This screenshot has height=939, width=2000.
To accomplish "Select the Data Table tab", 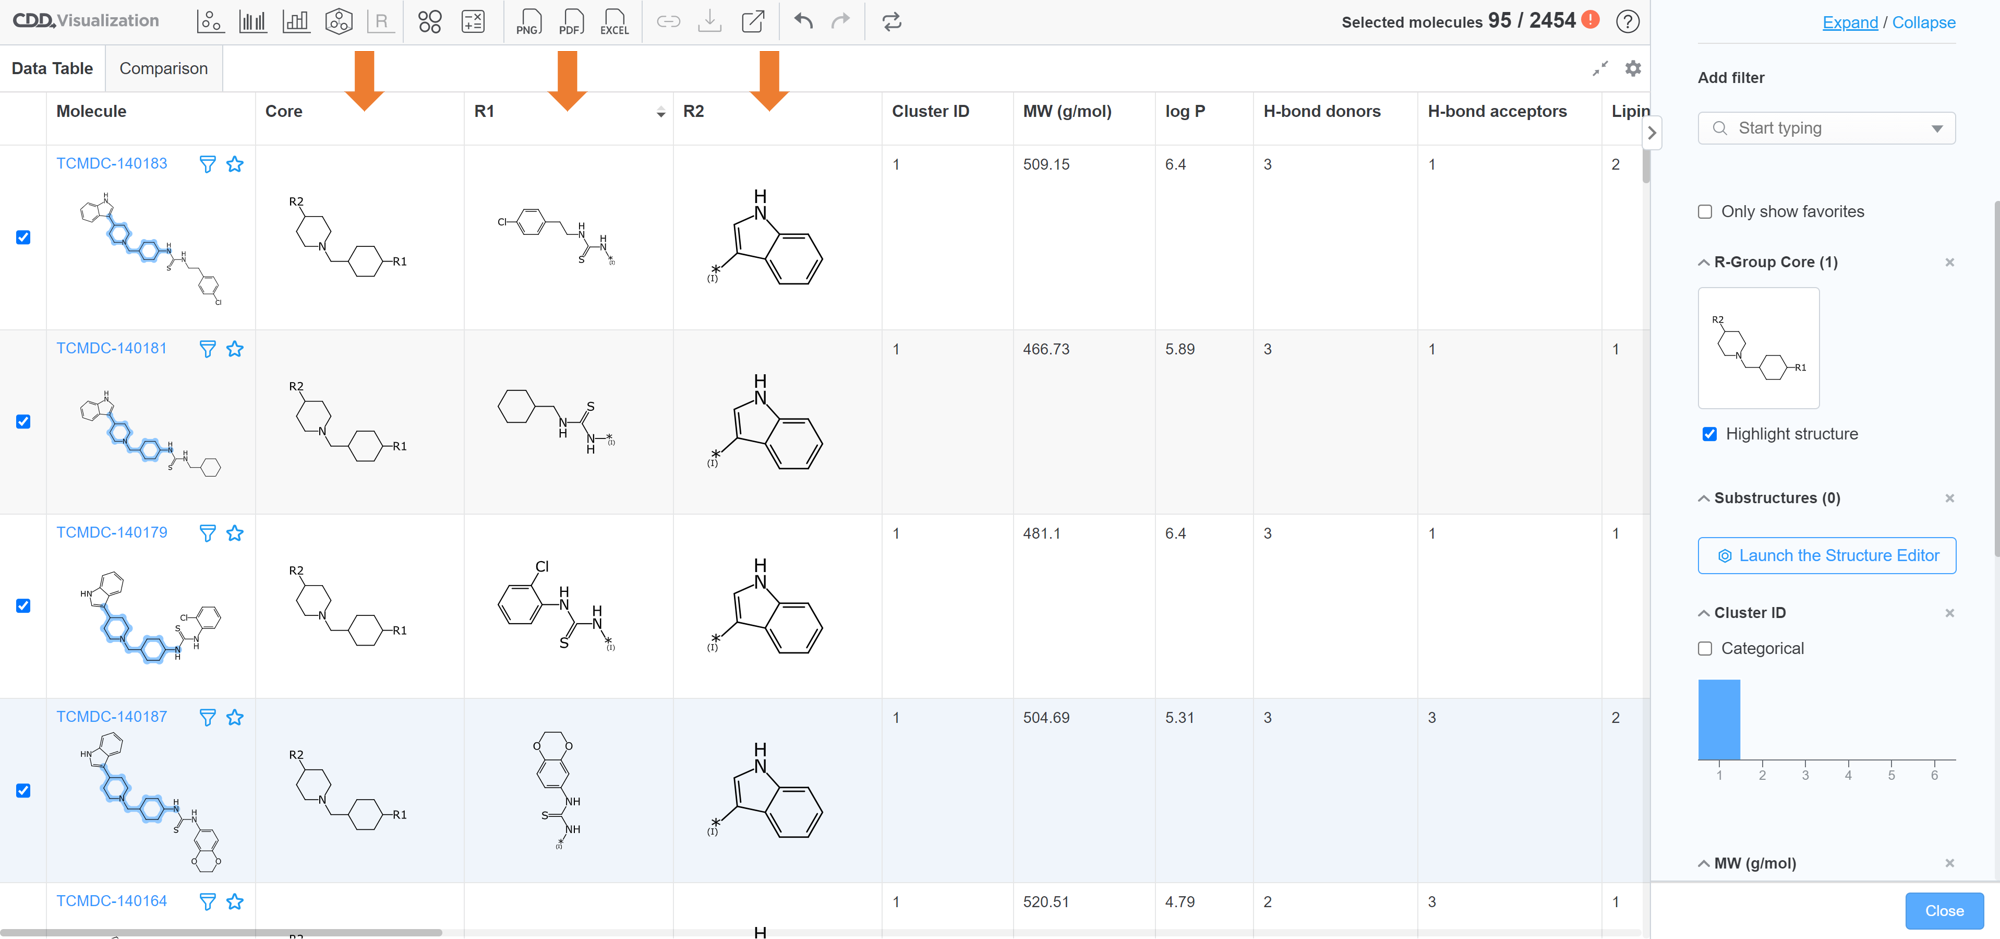I will tap(52, 68).
